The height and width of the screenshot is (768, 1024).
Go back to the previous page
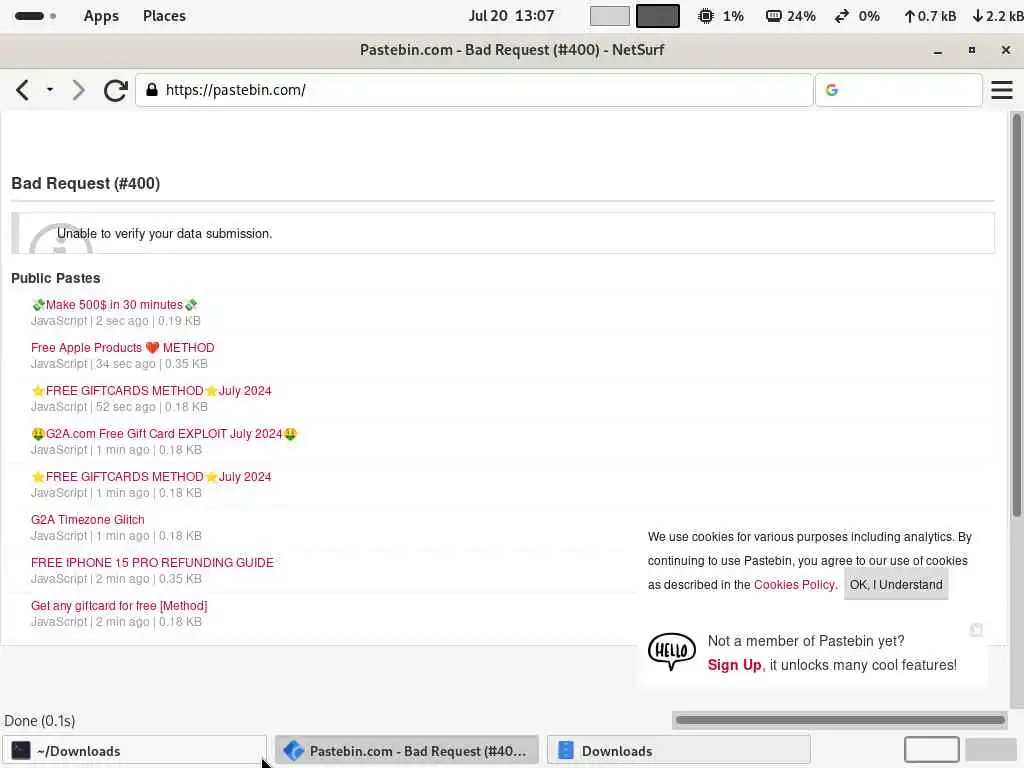(22, 90)
